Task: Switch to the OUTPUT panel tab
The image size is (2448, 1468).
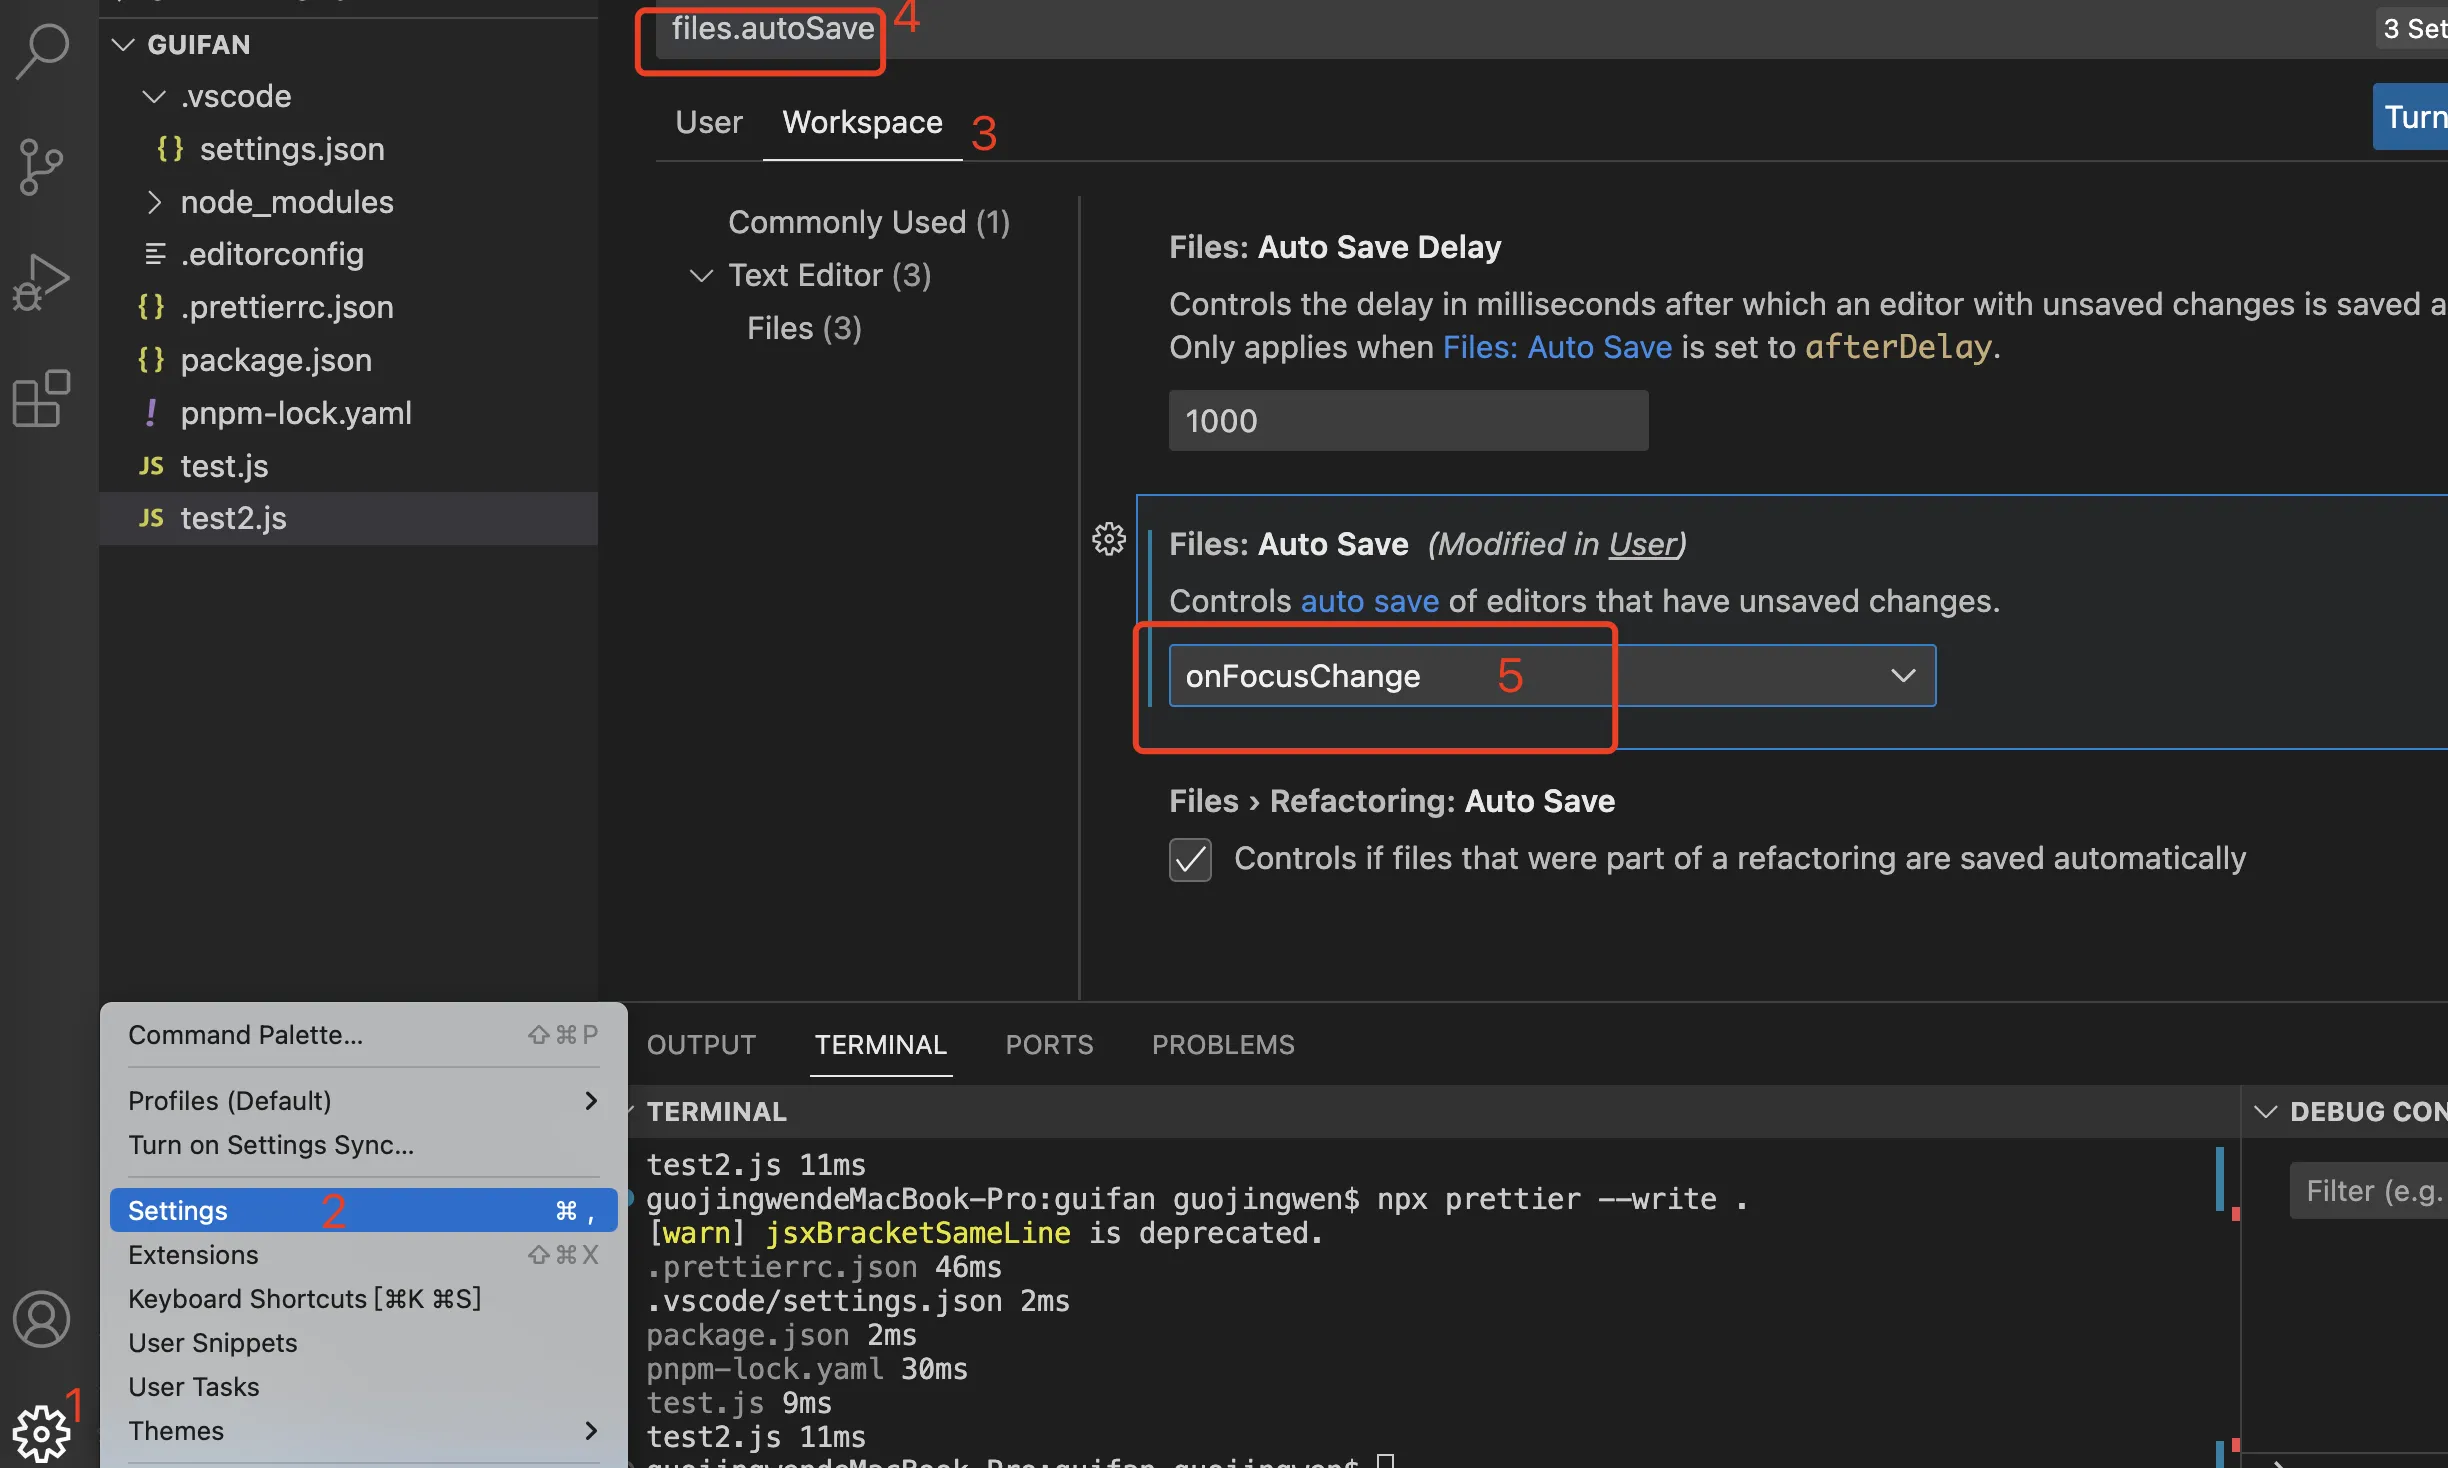Action: [701, 1045]
